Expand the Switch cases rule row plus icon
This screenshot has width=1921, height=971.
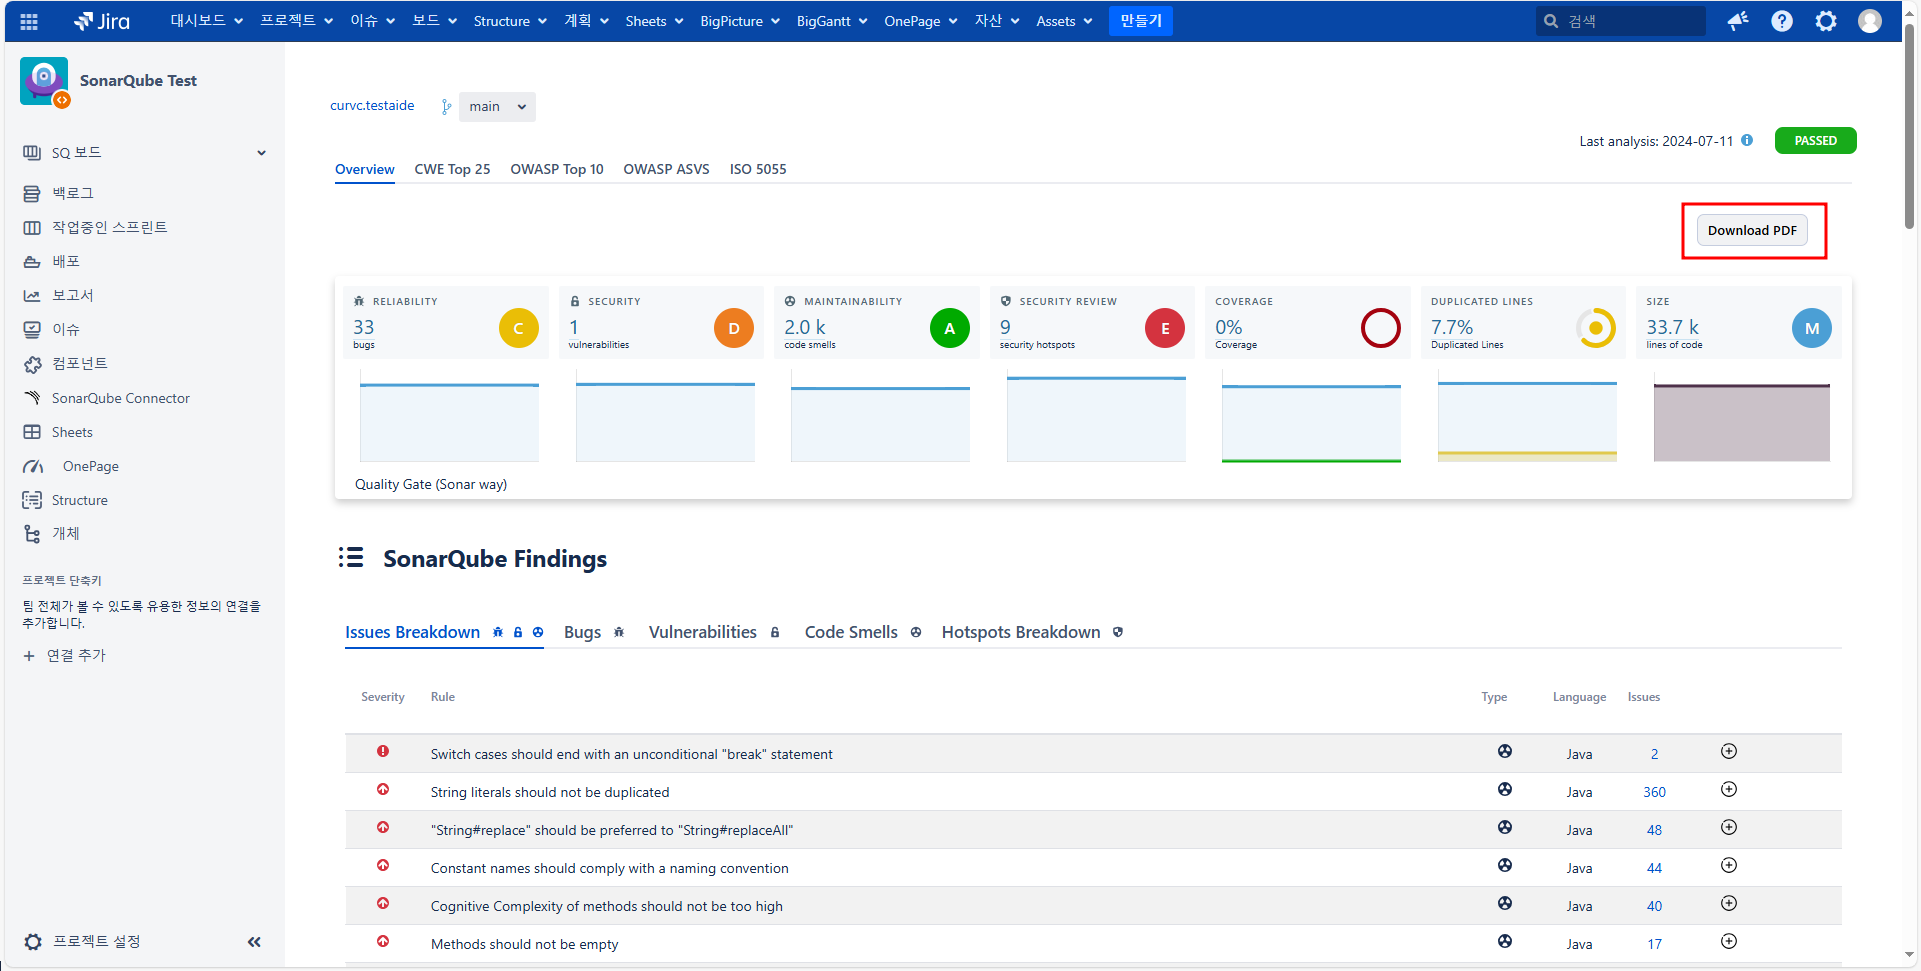pyautogui.click(x=1729, y=751)
